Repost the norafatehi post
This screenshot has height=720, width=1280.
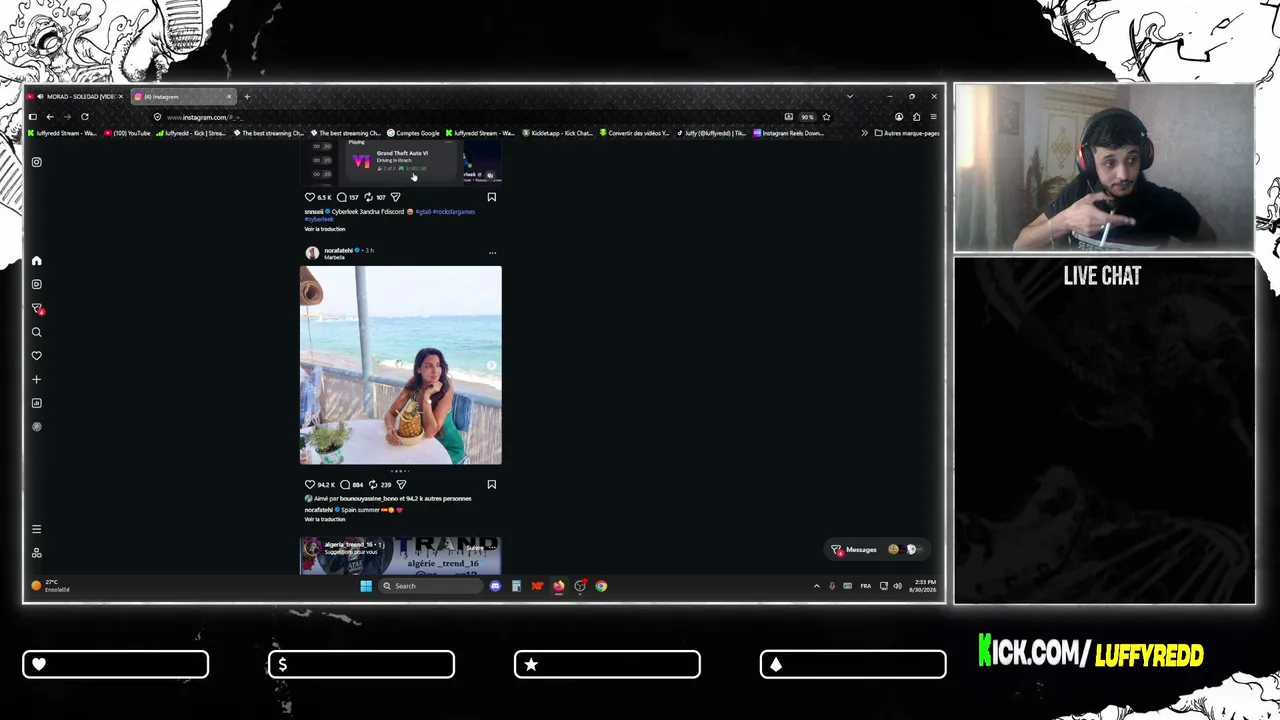tap(373, 485)
